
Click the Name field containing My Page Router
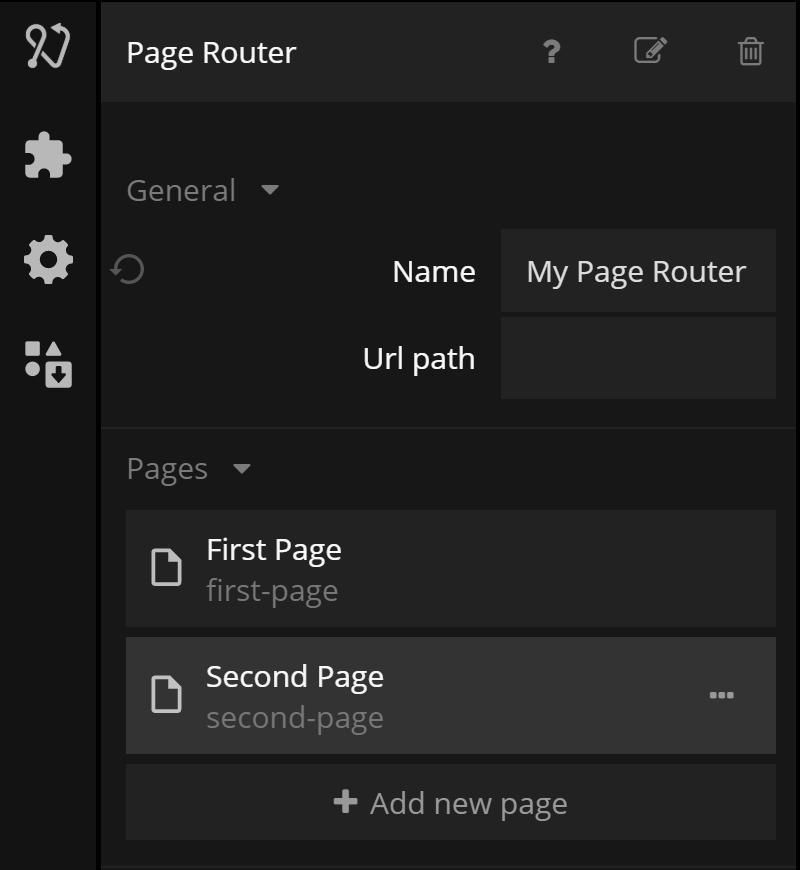637,271
